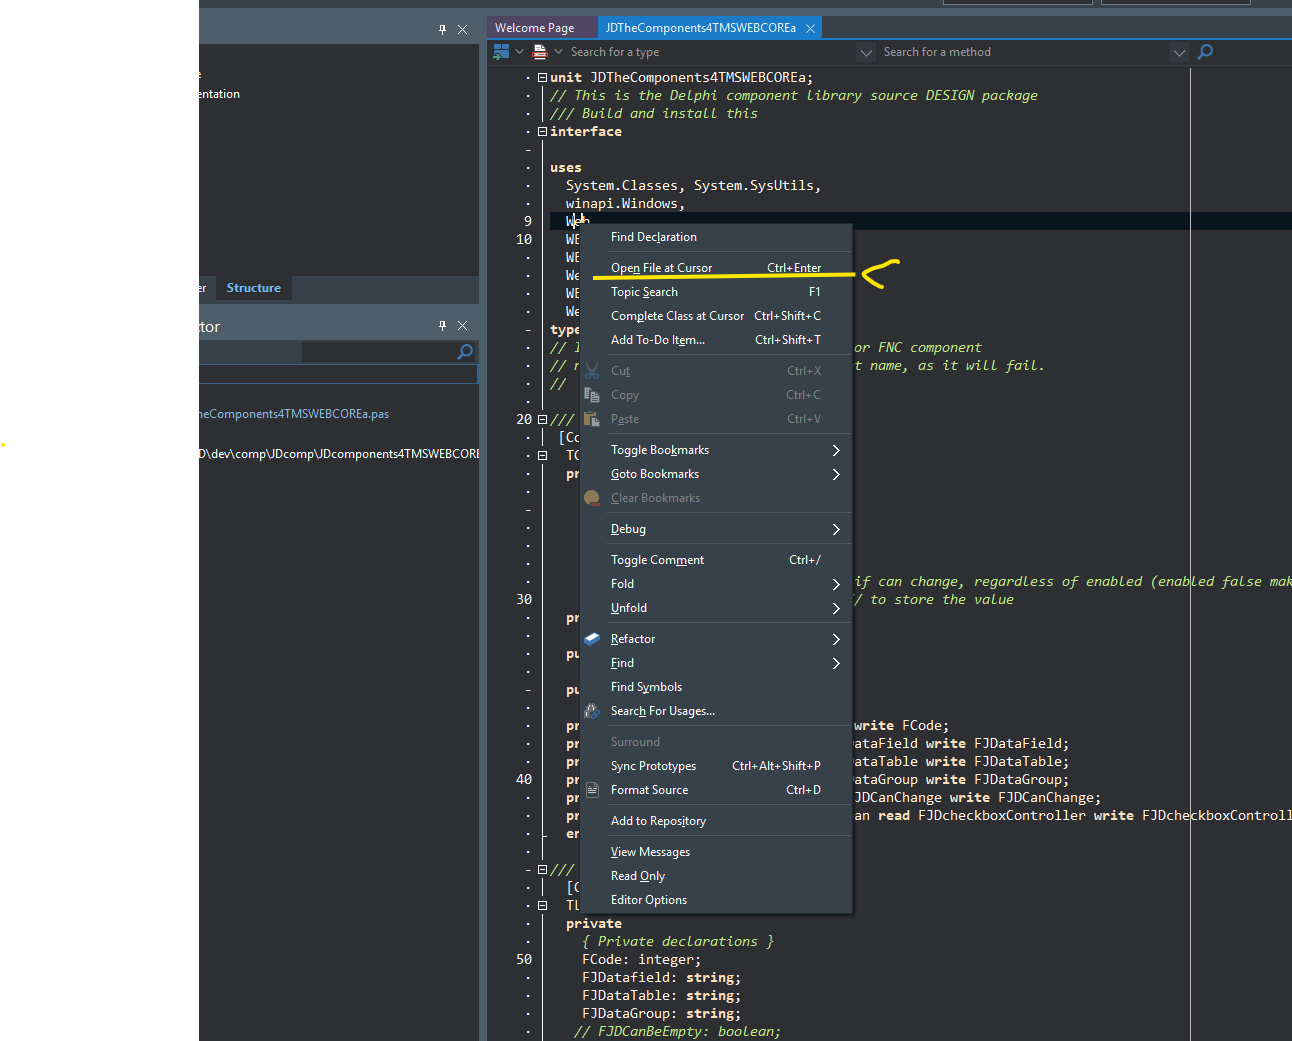This screenshot has height=1041, width=1292.
Task: Click the Search For Usages icon
Action: point(592,711)
